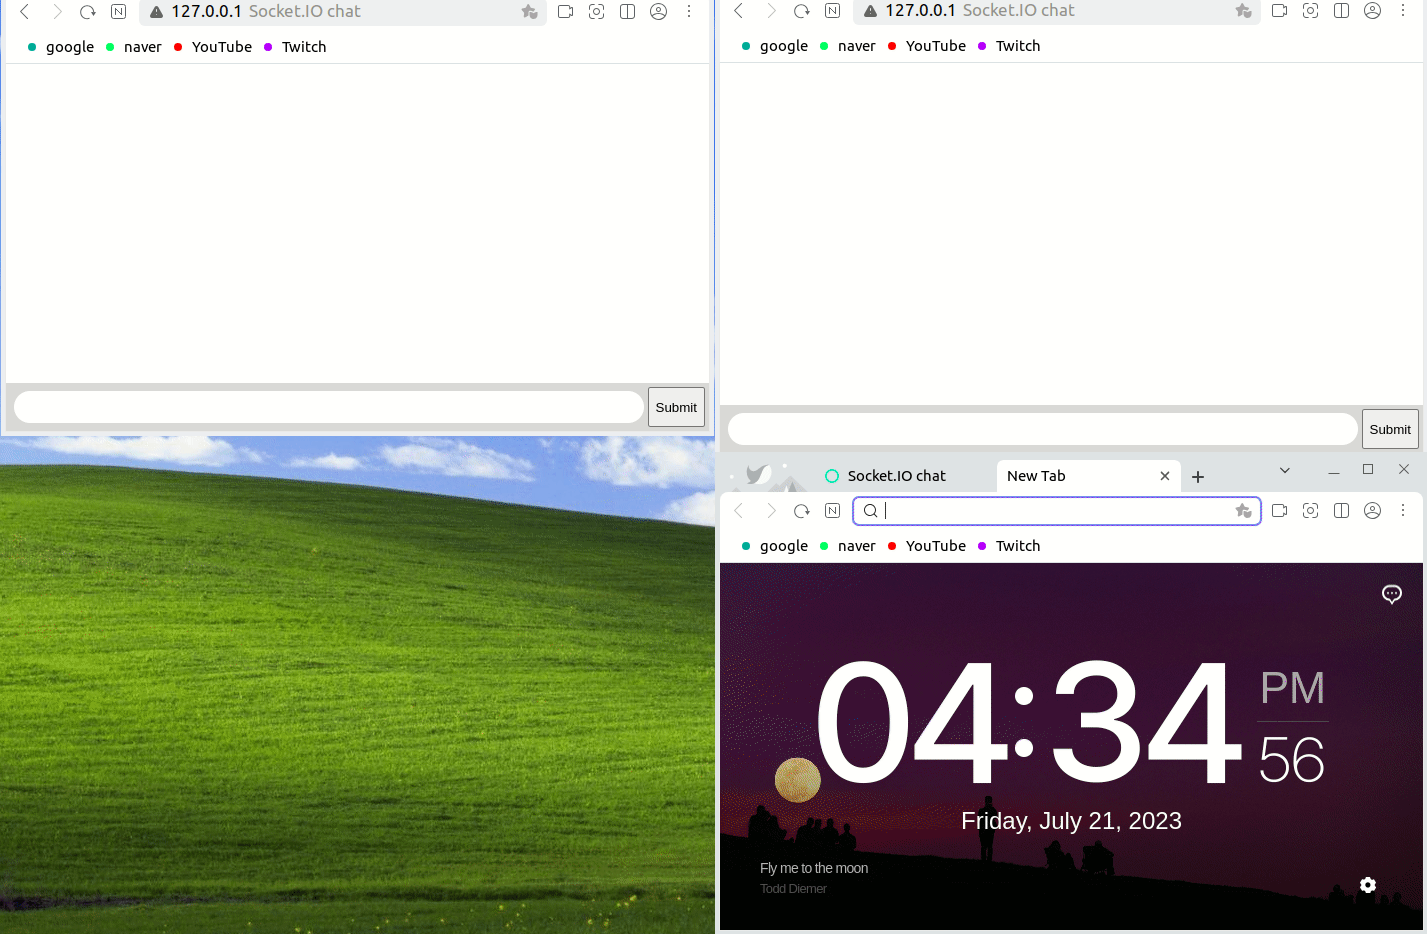The height and width of the screenshot is (934, 1427).
Task: Open Twitch bookmark in top-right window
Action: (1009, 46)
